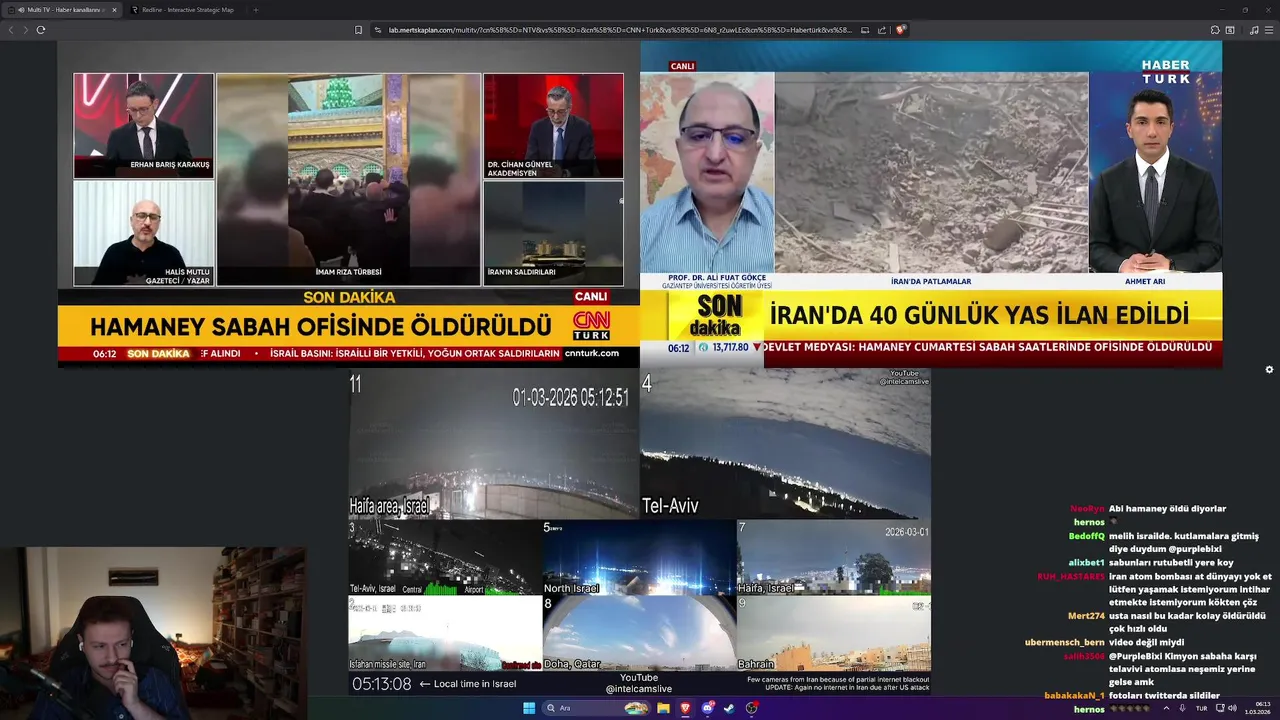Click the microphone tray icon

1182,708
